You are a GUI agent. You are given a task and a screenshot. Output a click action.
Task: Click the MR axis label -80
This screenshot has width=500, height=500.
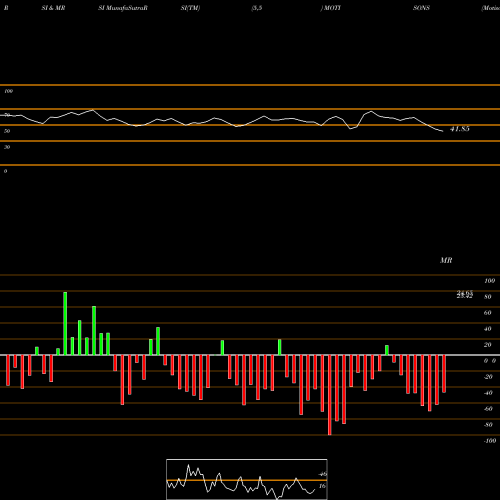point(488,425)
